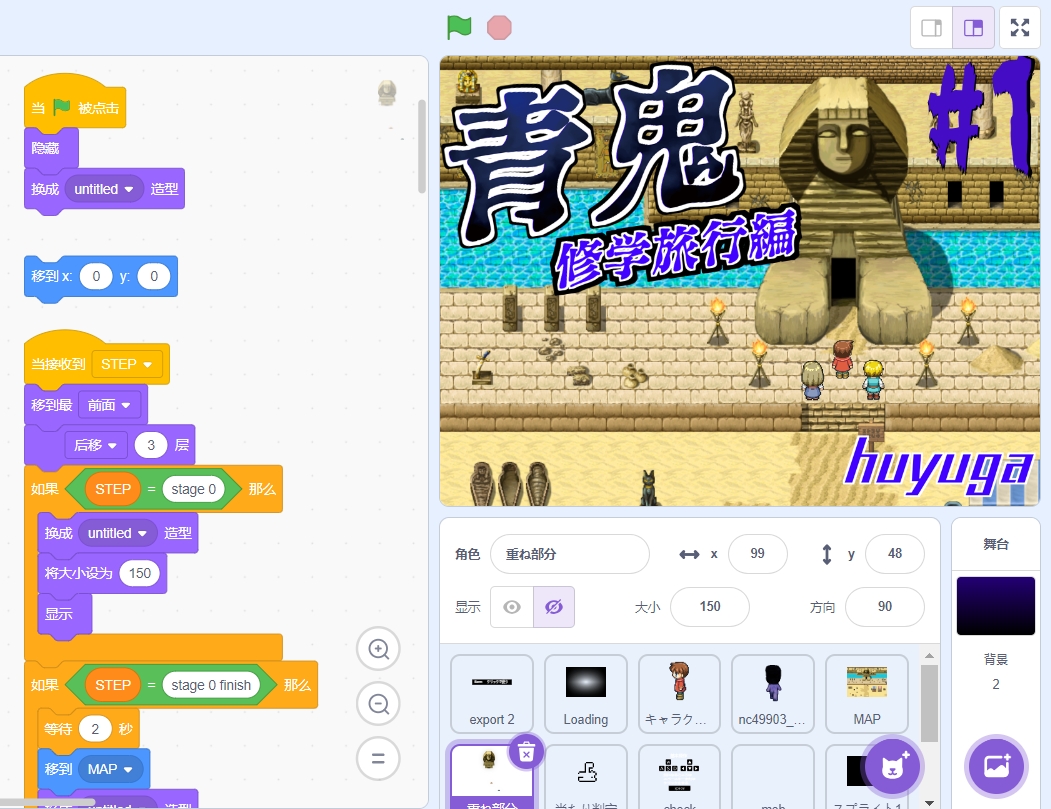Select the export 2 sprite
This screenshot has height=809, width=1051.
(492, 694)
